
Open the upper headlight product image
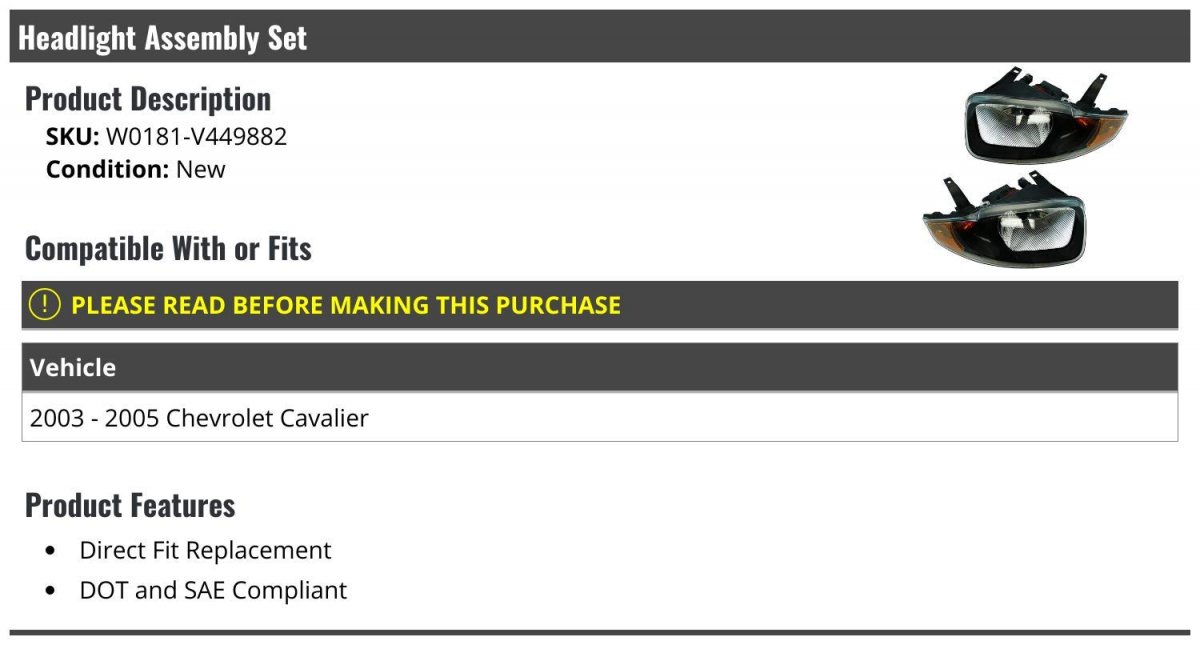[1046, 116]
